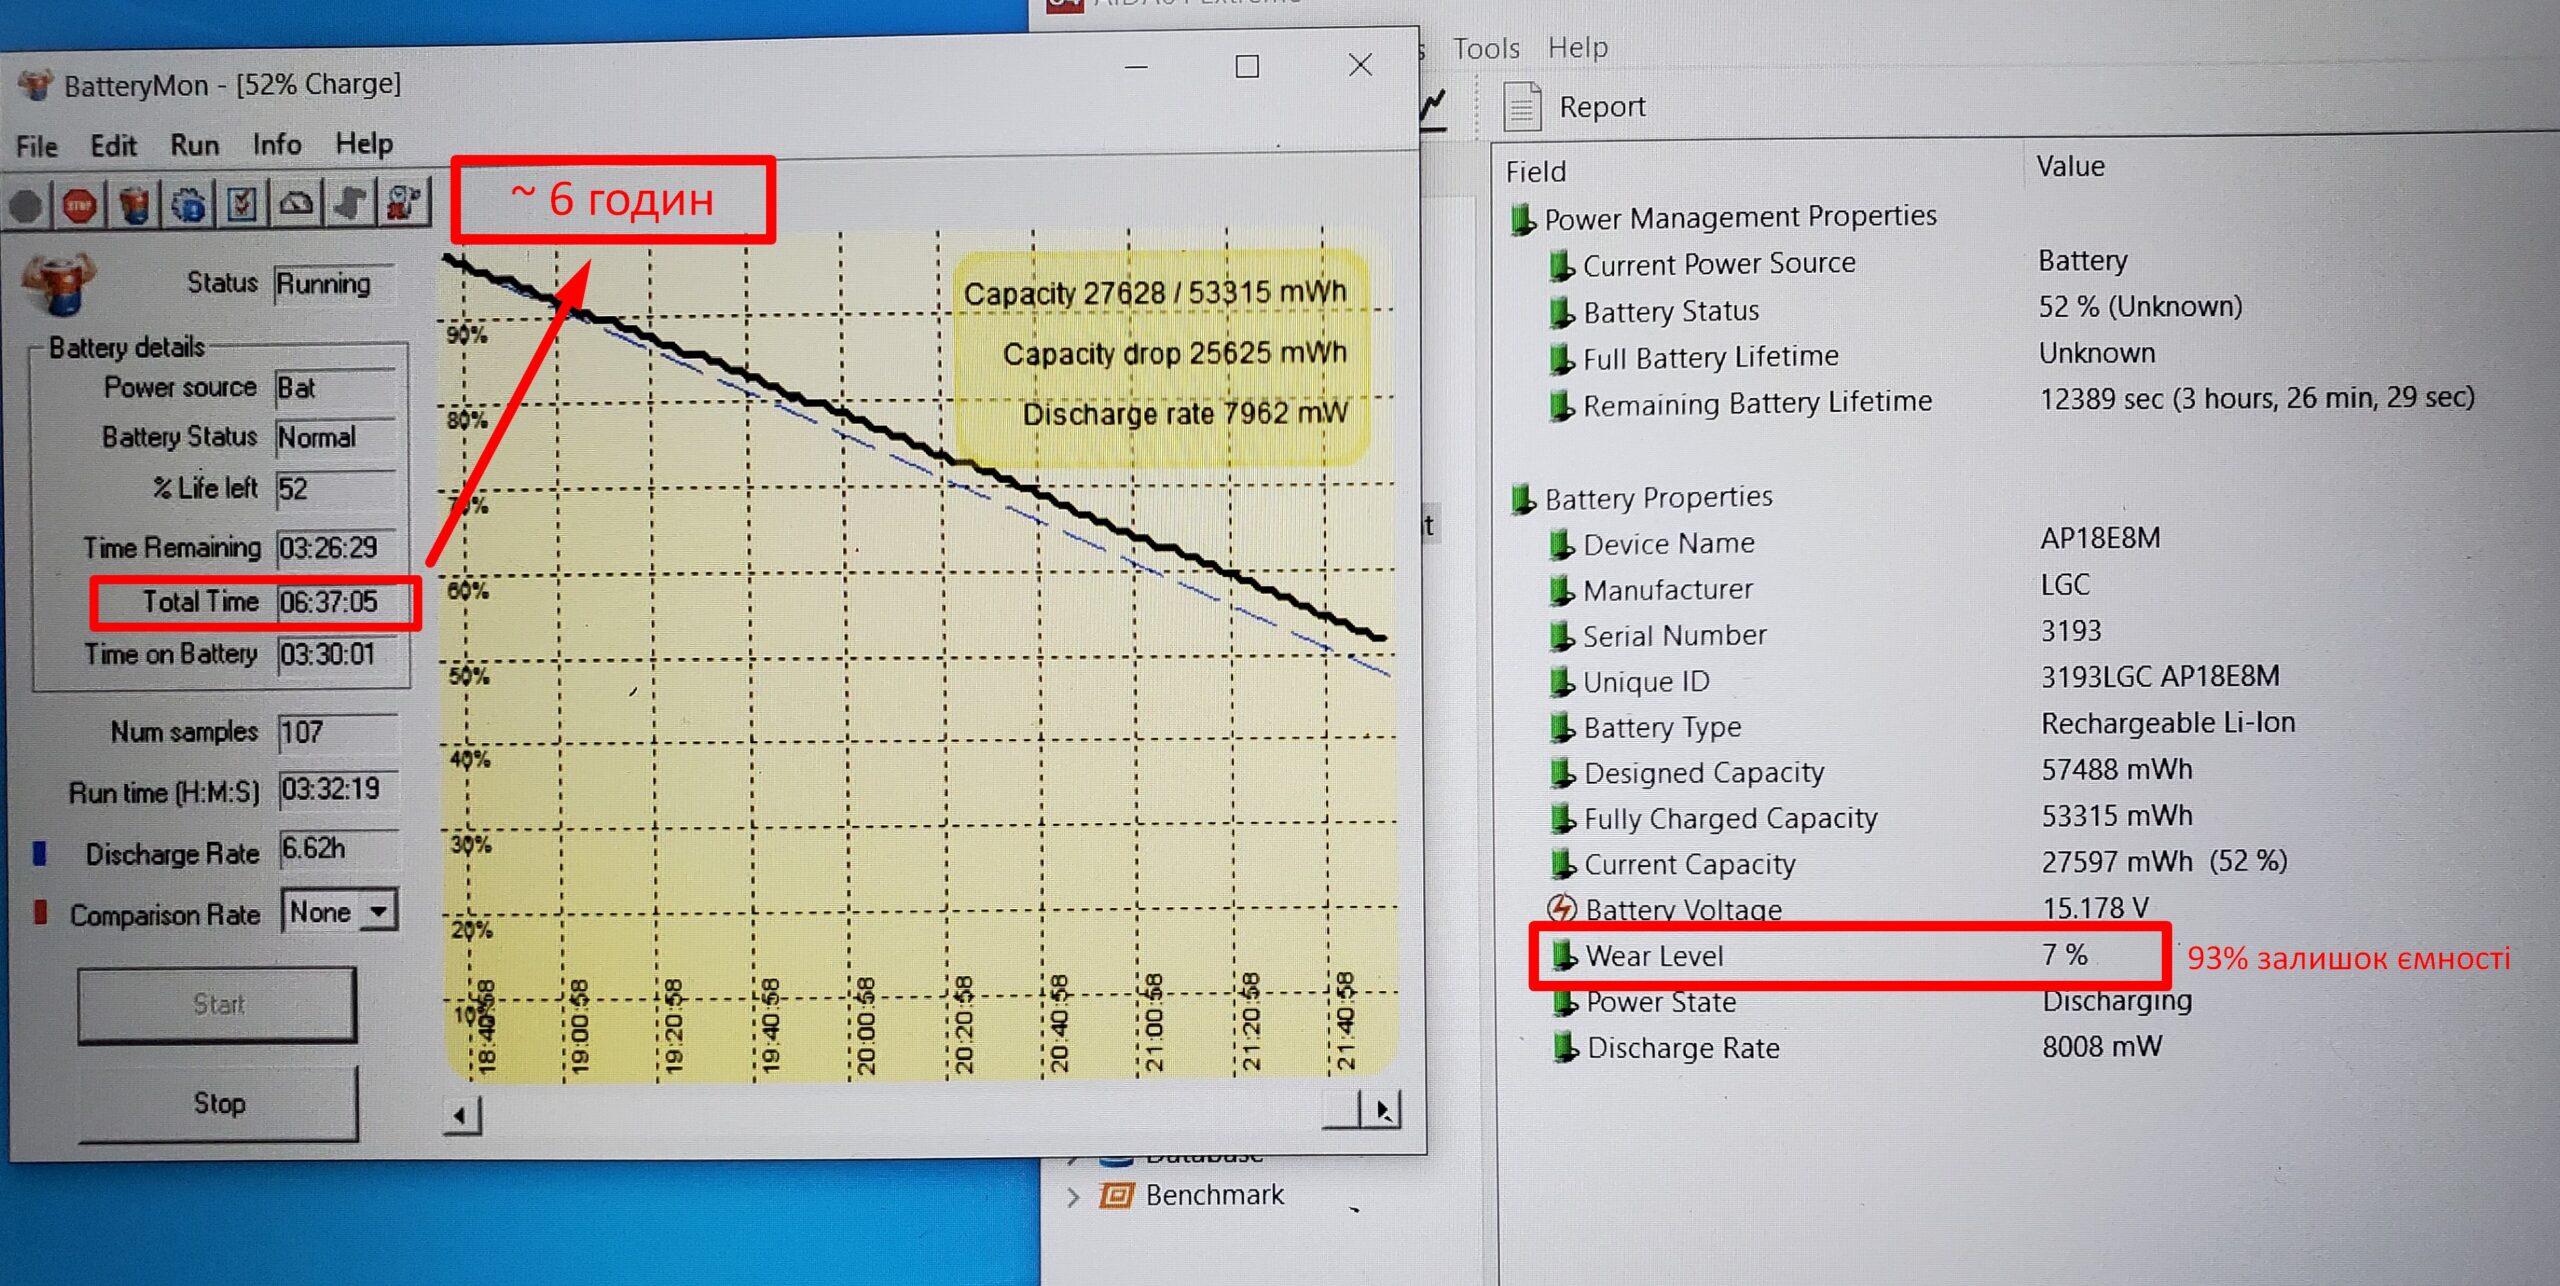Viewport: 2560px width, 1286px height.
Task: Expand the Benchmark tree node
Action: (1073, 1196)
